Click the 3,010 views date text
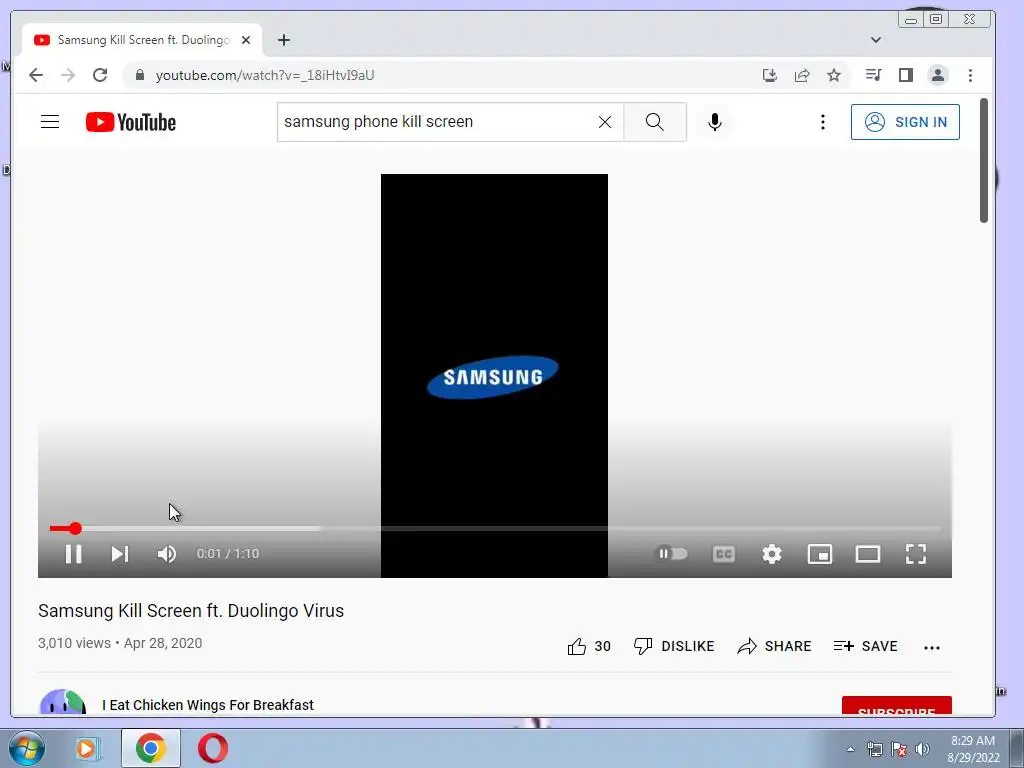The width and height of the screenshot is (1024, 768). 120,643
